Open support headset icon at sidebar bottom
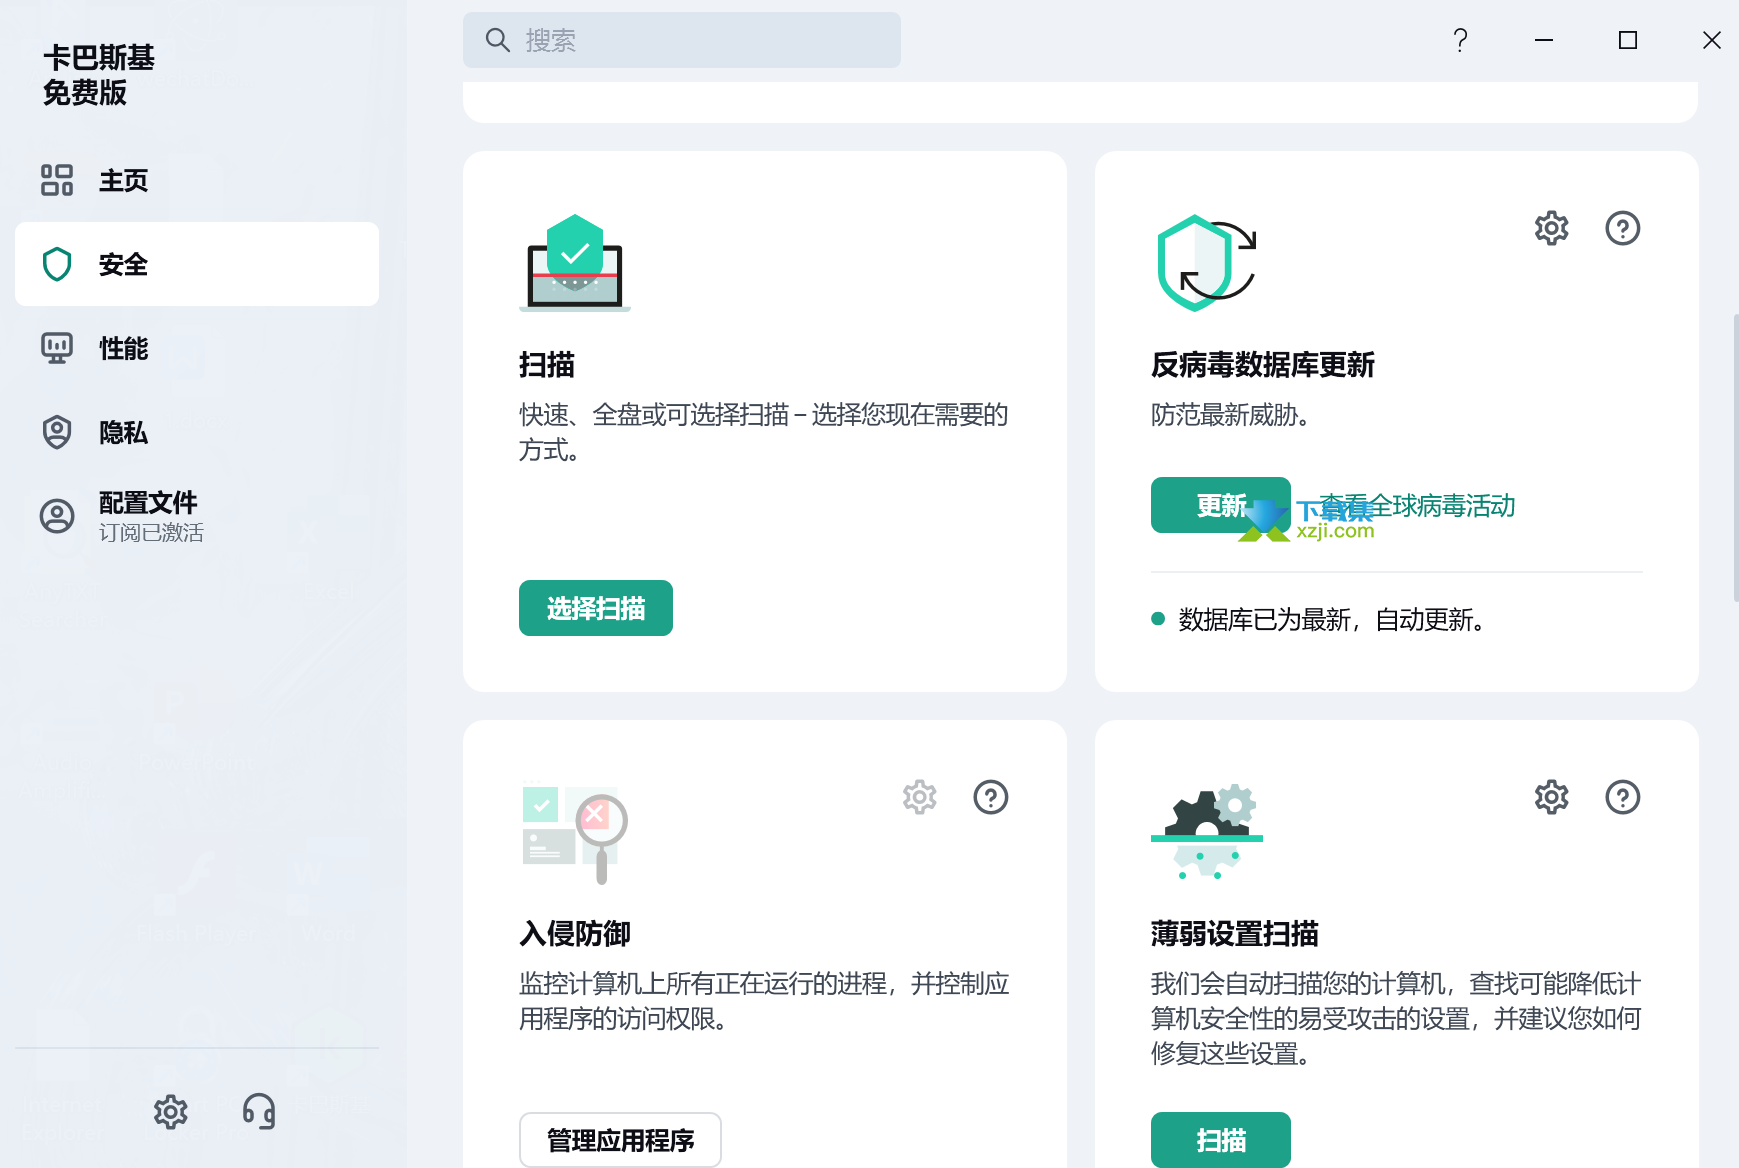Screen dimensions: 1739x1168 pos(259,1111)
